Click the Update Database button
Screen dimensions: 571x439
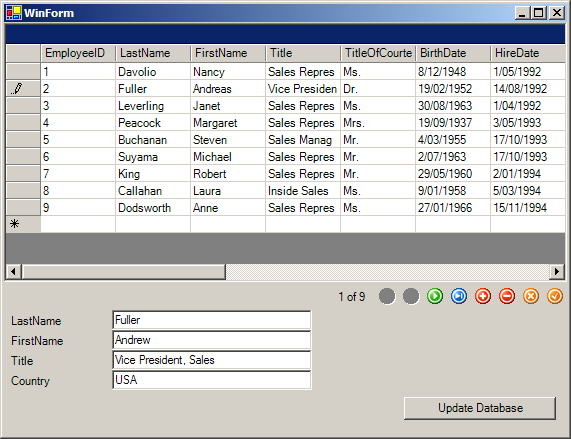480,408
